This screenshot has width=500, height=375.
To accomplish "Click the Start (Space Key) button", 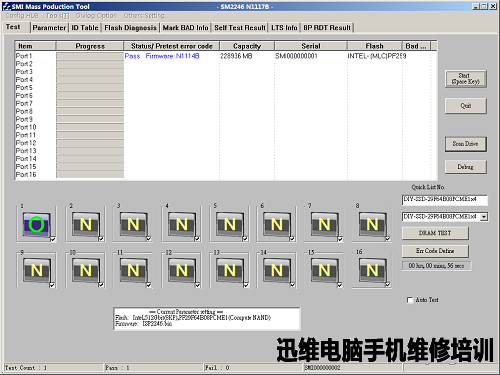I will [x=466, y=79].
